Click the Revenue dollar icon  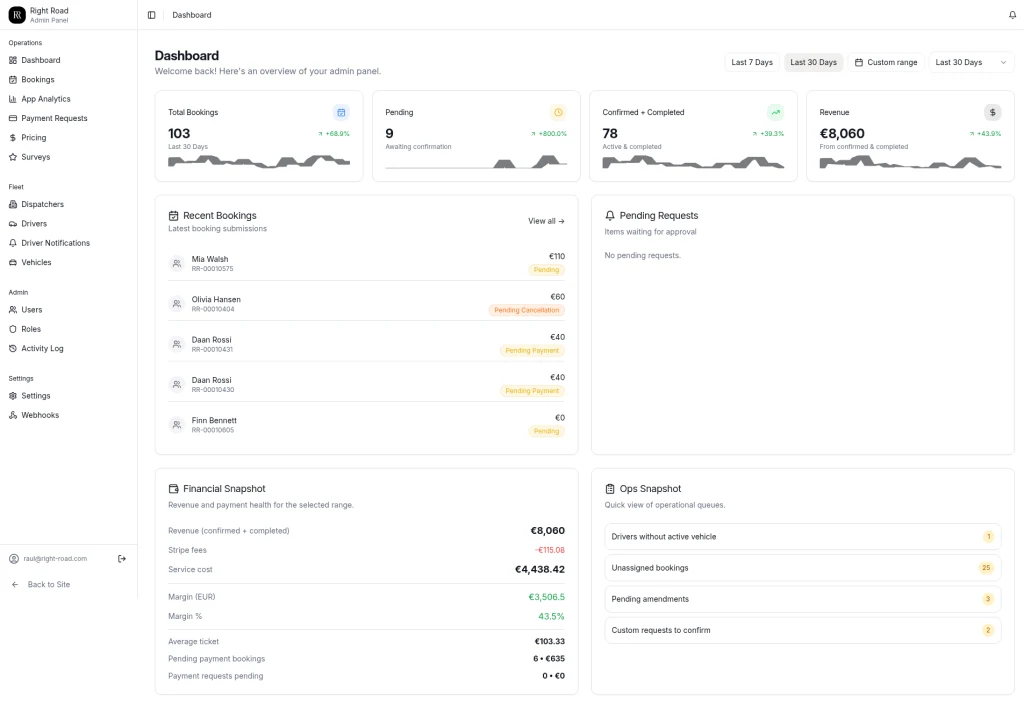click(x=992, y=112)
